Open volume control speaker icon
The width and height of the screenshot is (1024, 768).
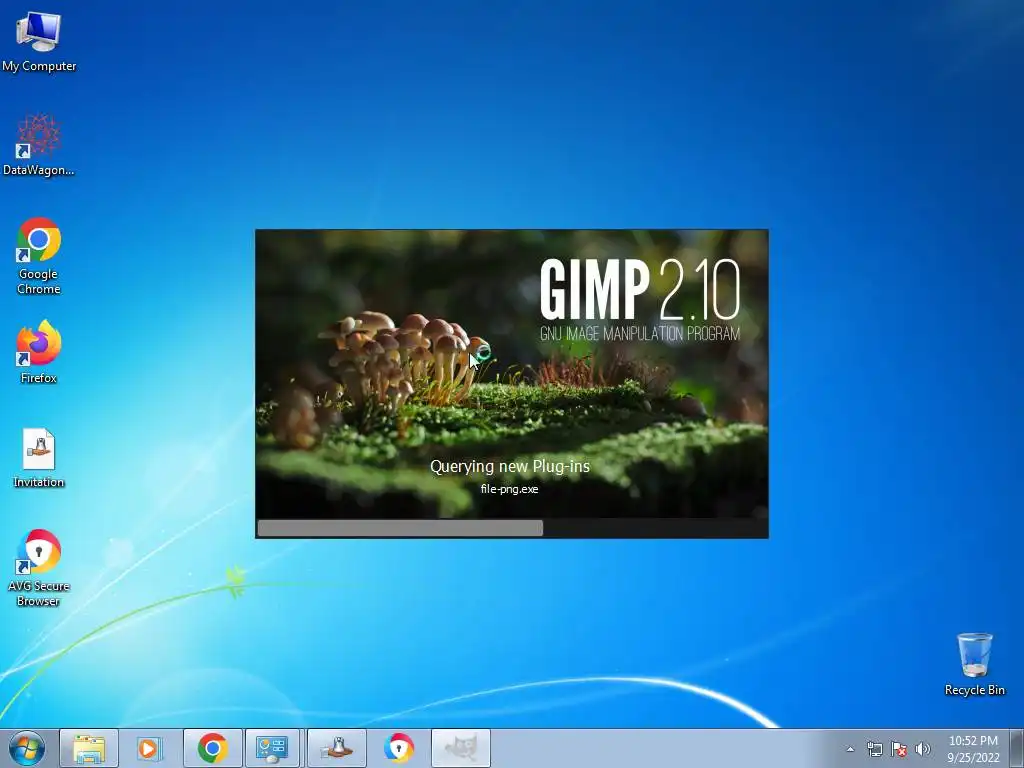[x=923, y=749]
